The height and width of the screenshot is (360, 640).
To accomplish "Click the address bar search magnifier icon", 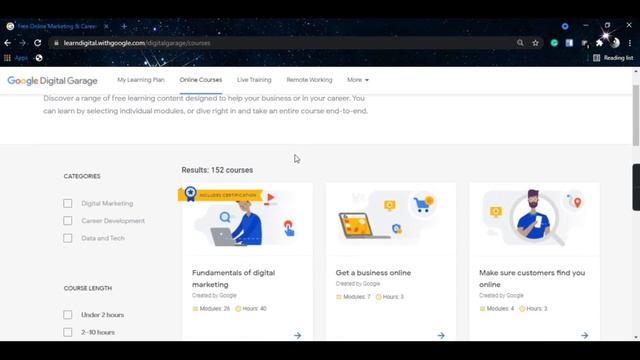I will tap(520, 43).
